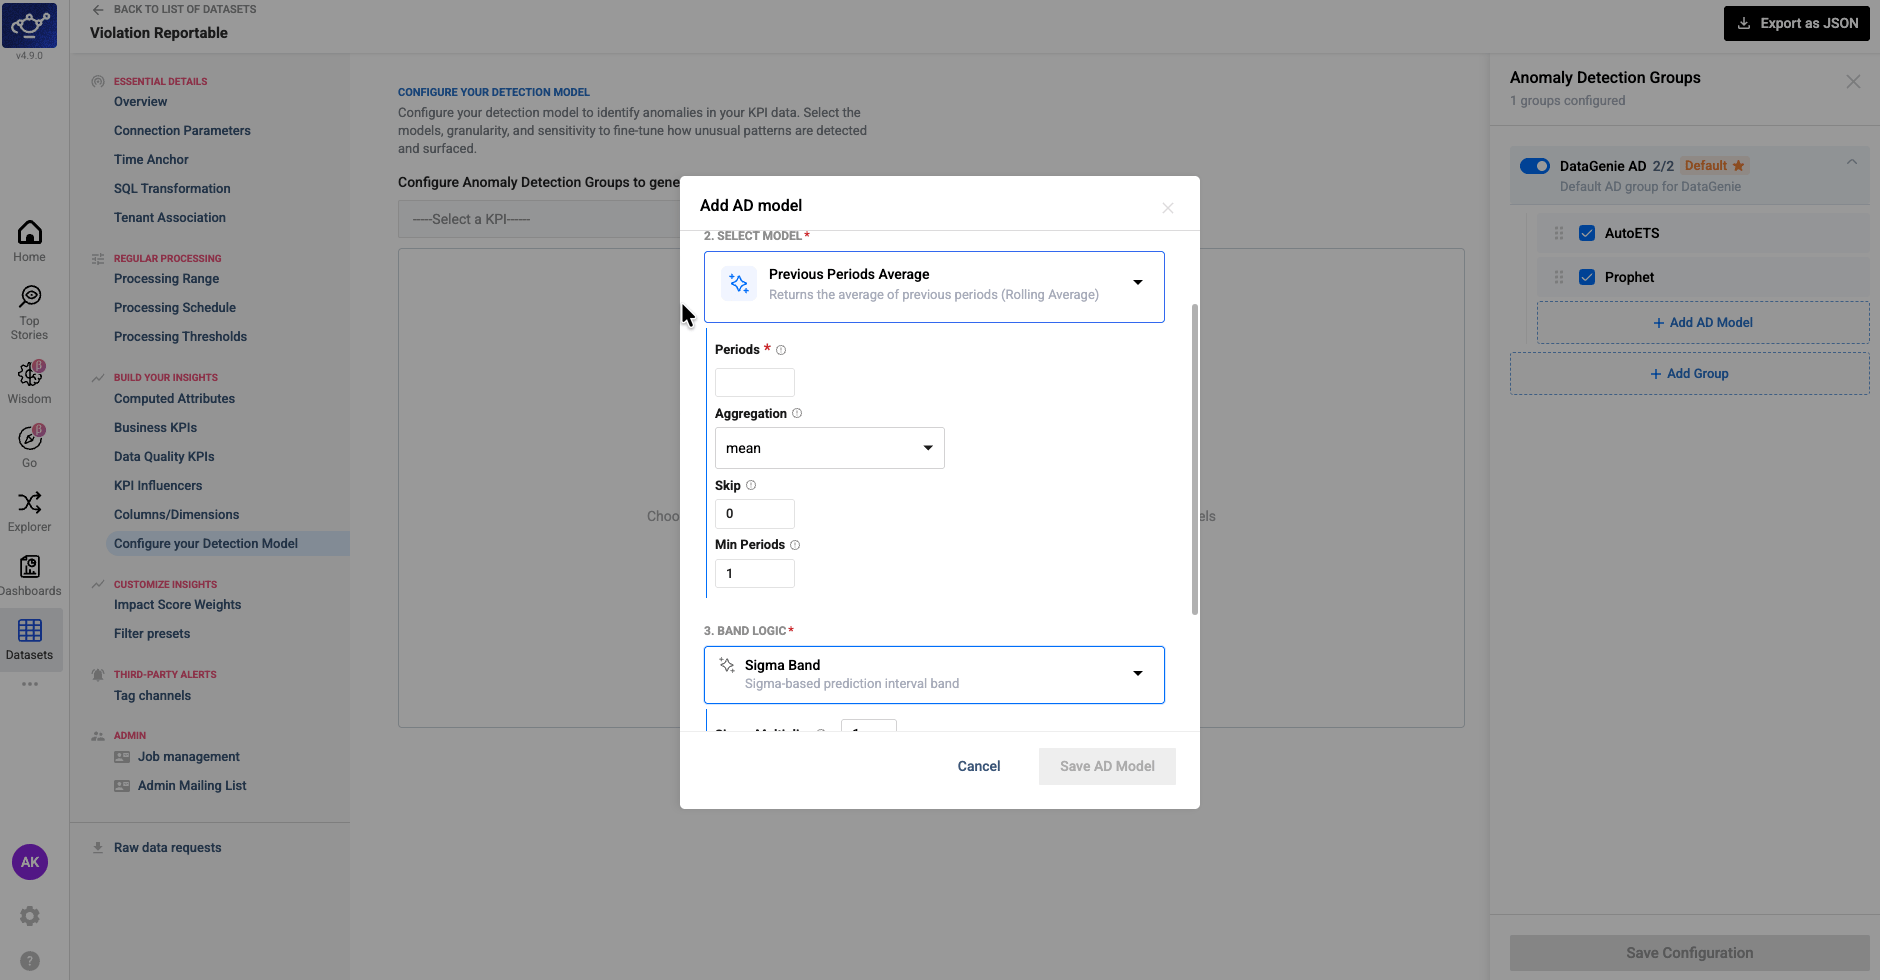Click the Periods info icon
The image size is (1880, 980).
click(x=781, y=350)
